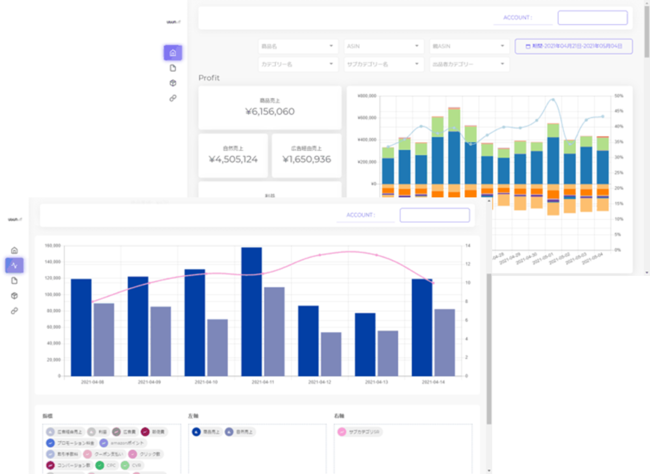The width and height of the screenshot is (650, 475).
Task: Click the upper ACCOUNT input field
Action: (x=592, y=17)
